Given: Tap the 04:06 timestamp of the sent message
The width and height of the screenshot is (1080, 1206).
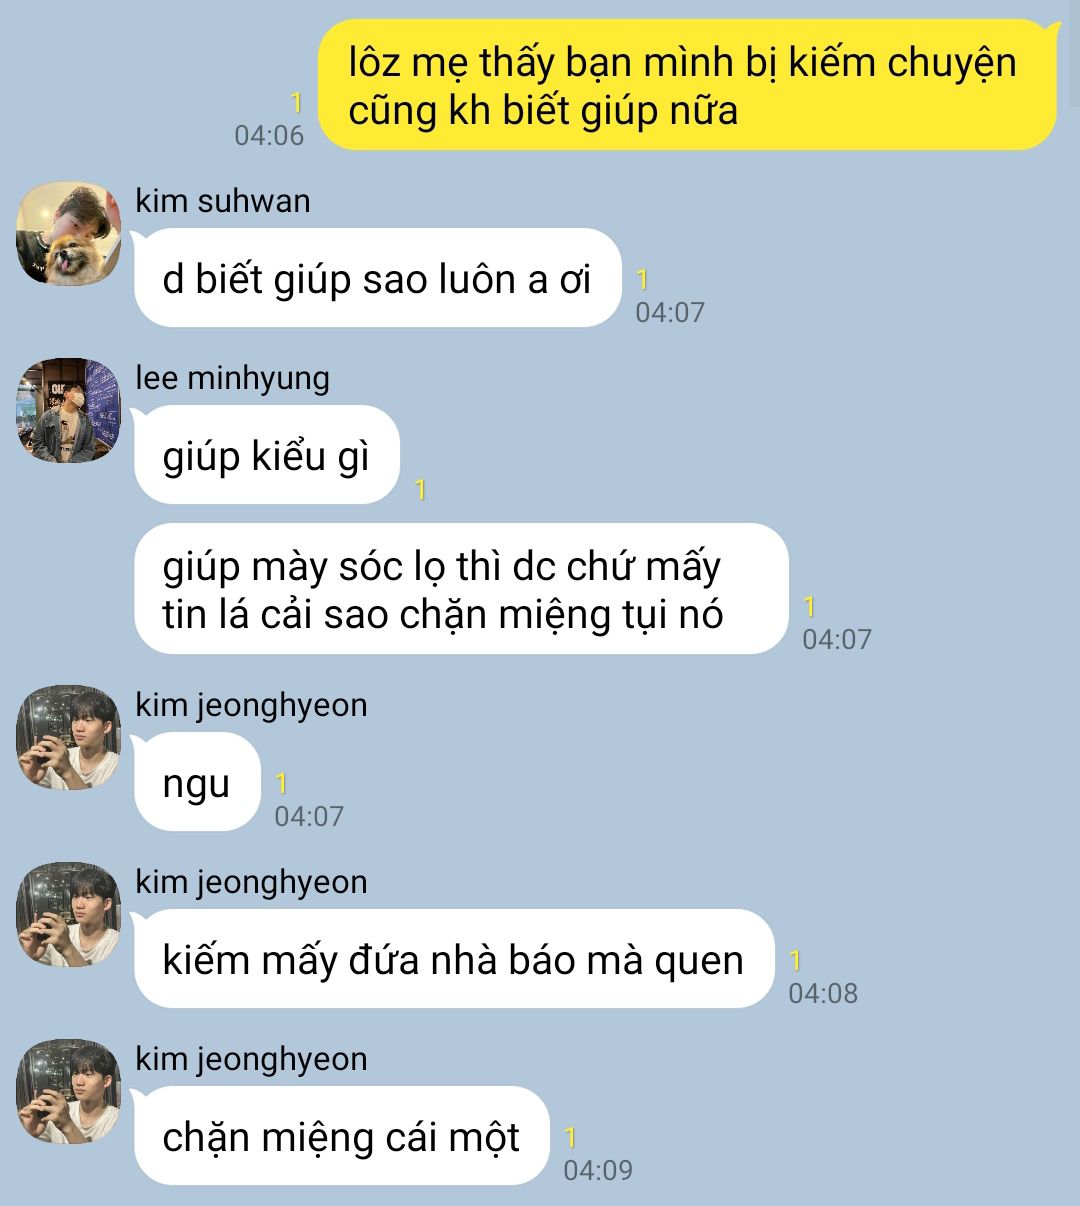Looking at the screenshot, I should (x=269, y=136).
